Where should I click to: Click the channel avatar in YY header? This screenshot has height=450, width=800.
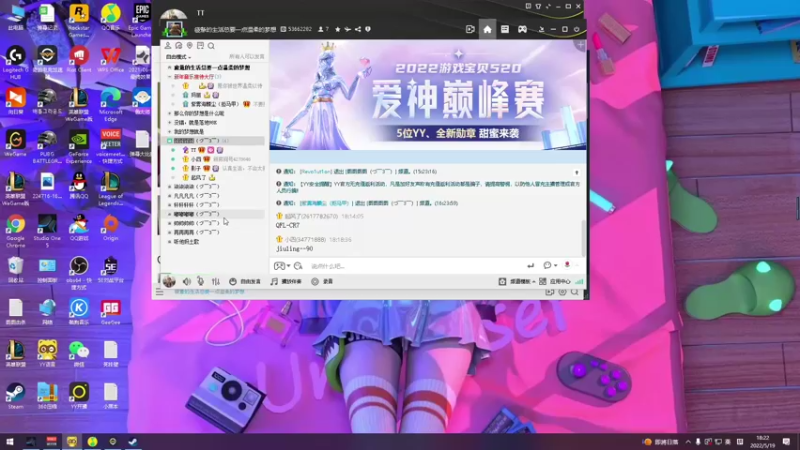[174, 30]
